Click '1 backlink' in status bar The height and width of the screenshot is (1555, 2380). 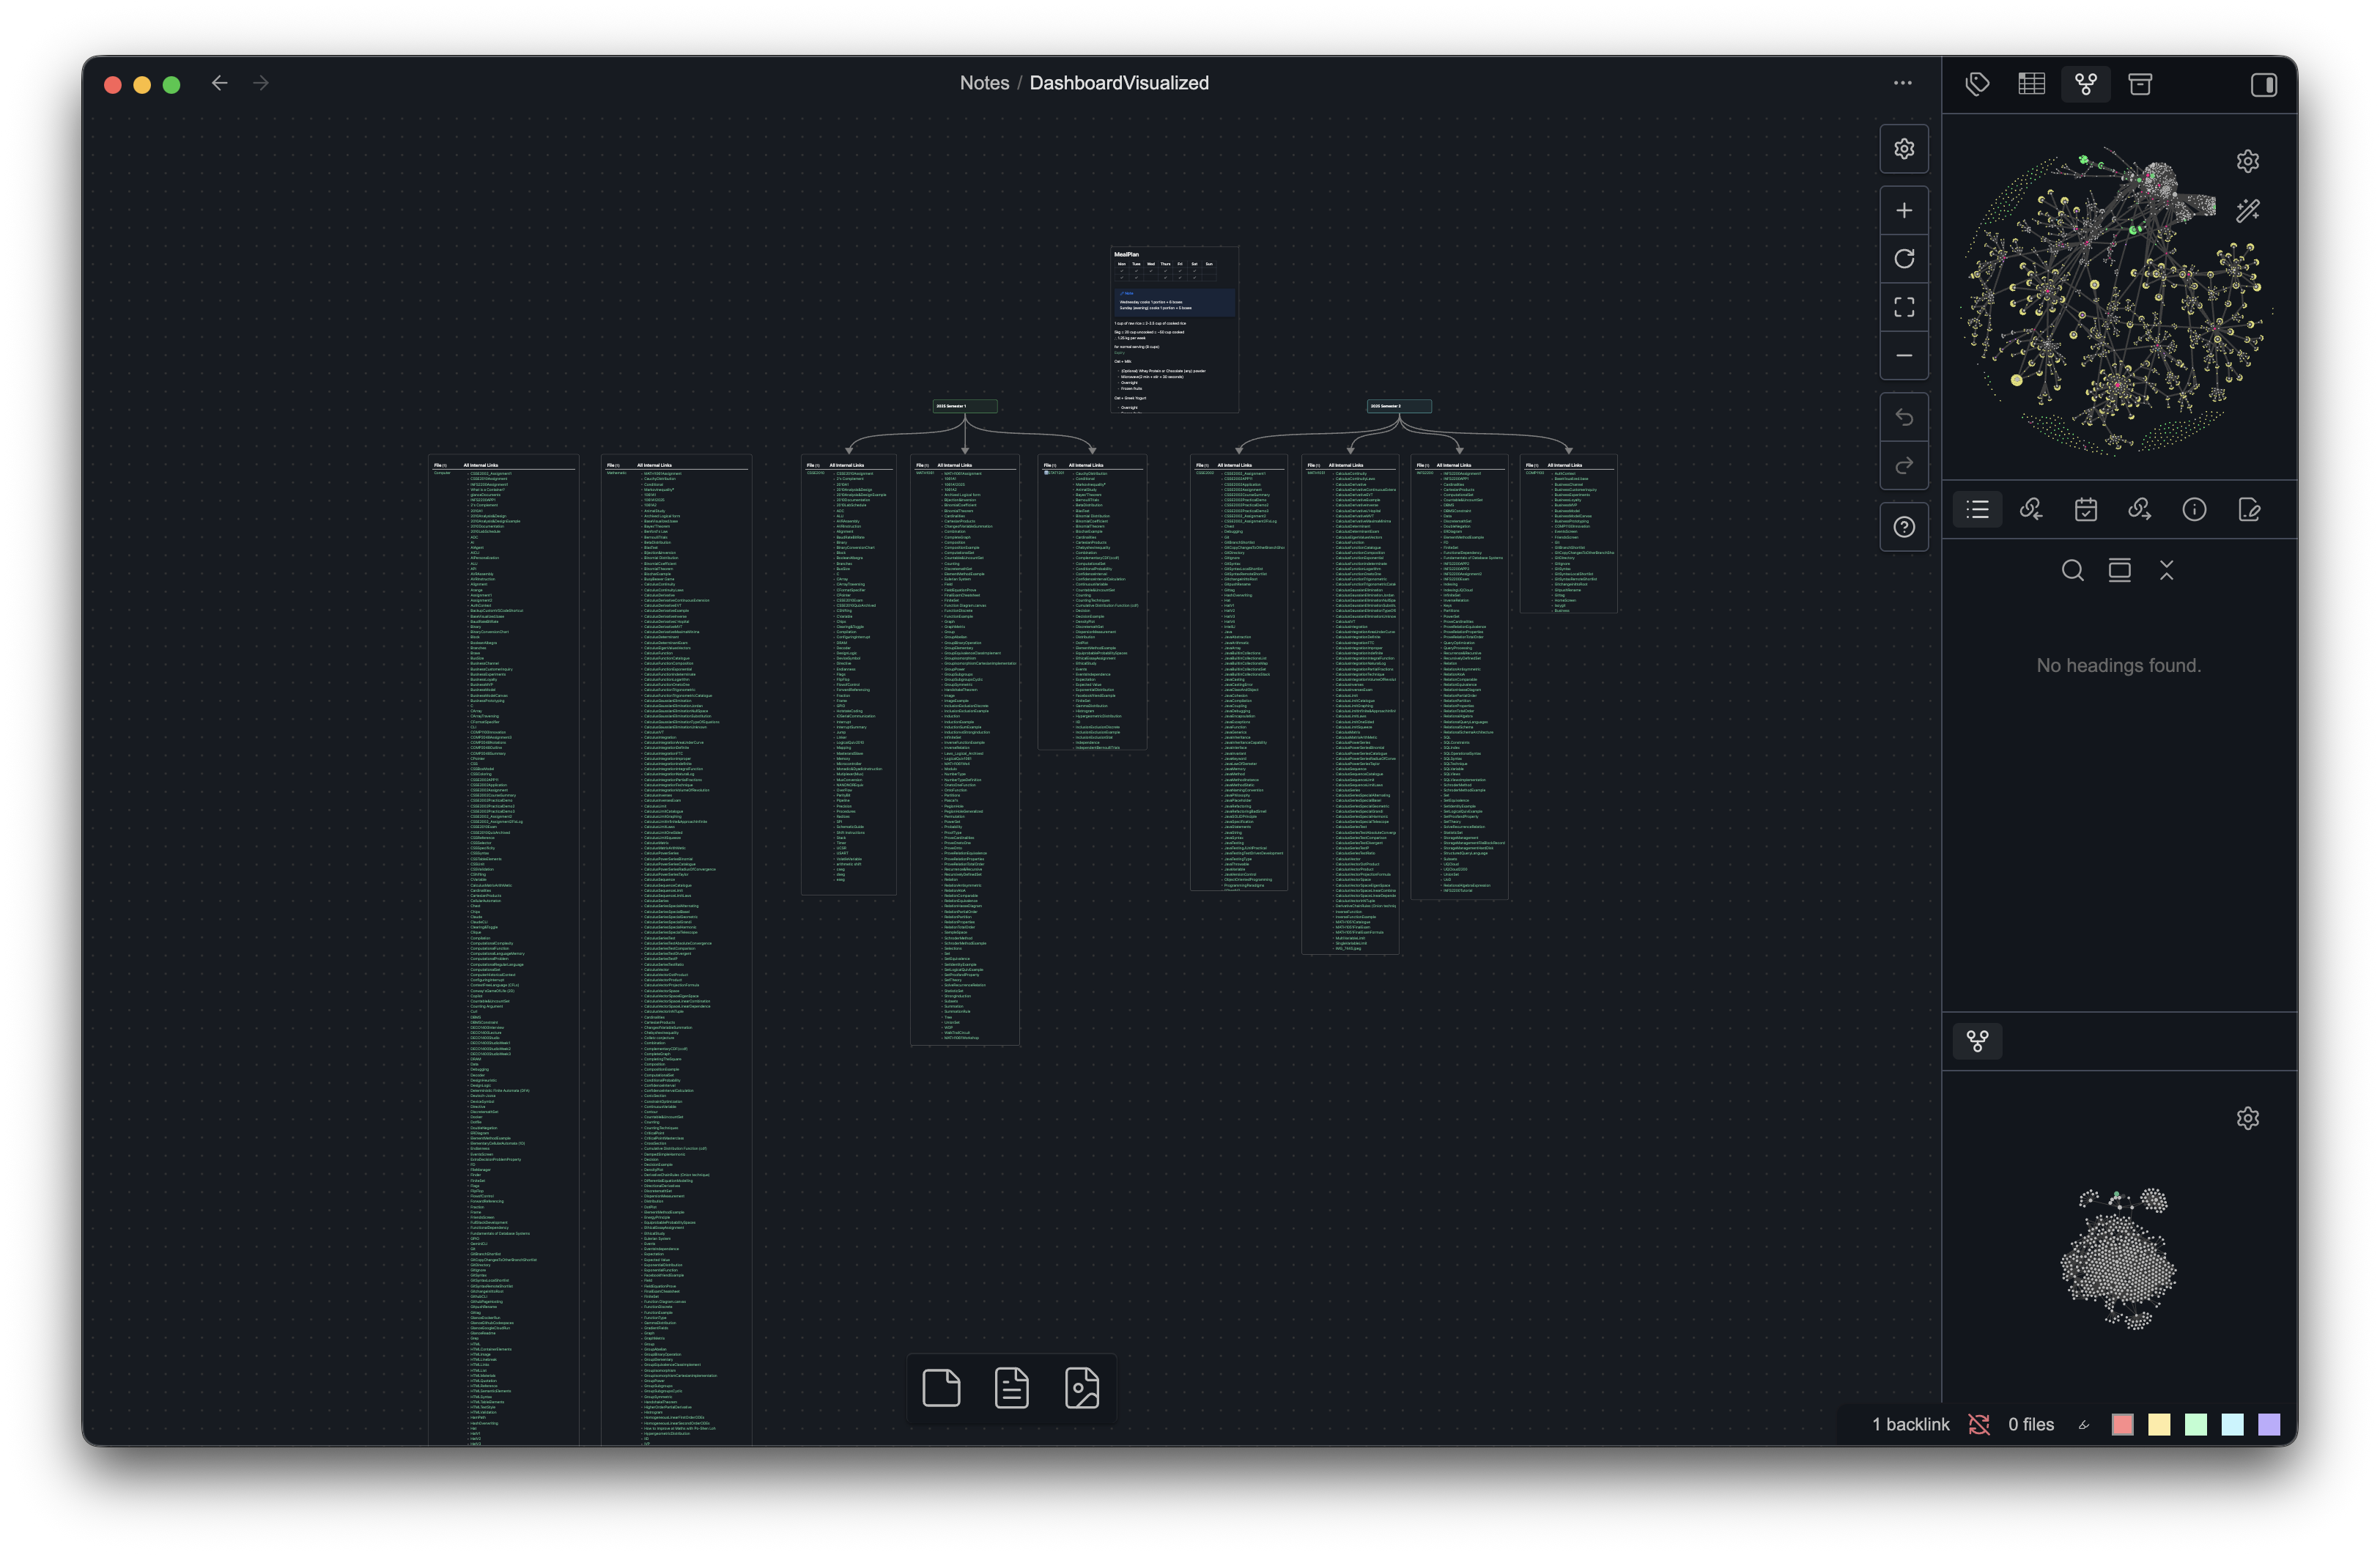[x=1911, y=1424]
